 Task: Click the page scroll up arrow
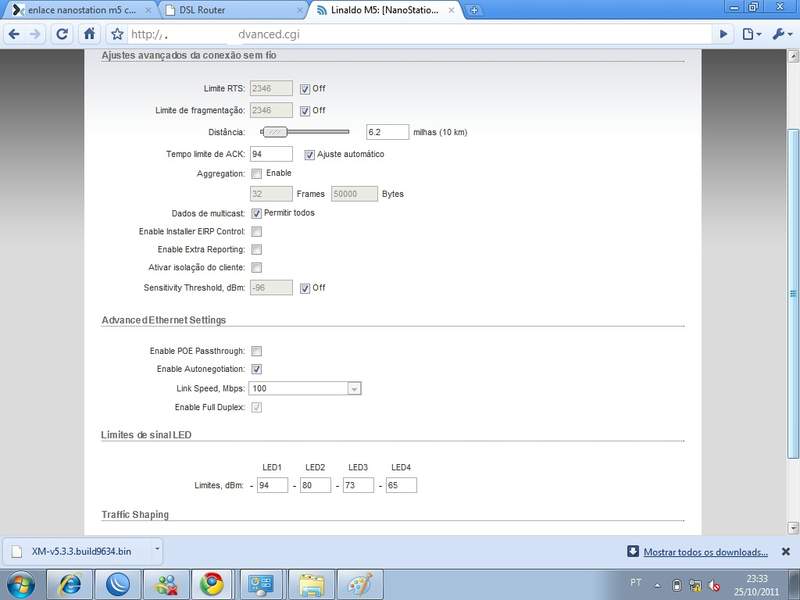point(793,56)
